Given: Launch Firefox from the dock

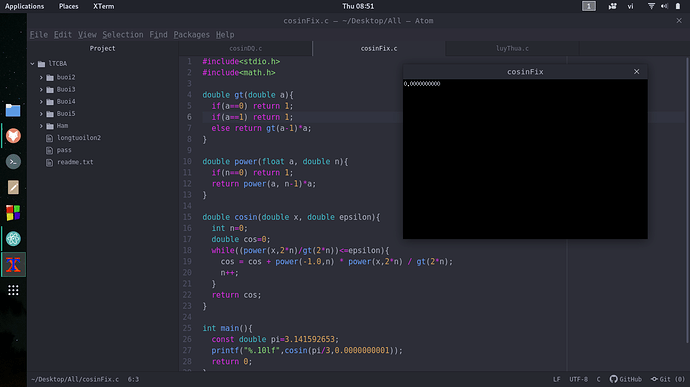Looking at the screenshot, I should [x=13, y=136].
